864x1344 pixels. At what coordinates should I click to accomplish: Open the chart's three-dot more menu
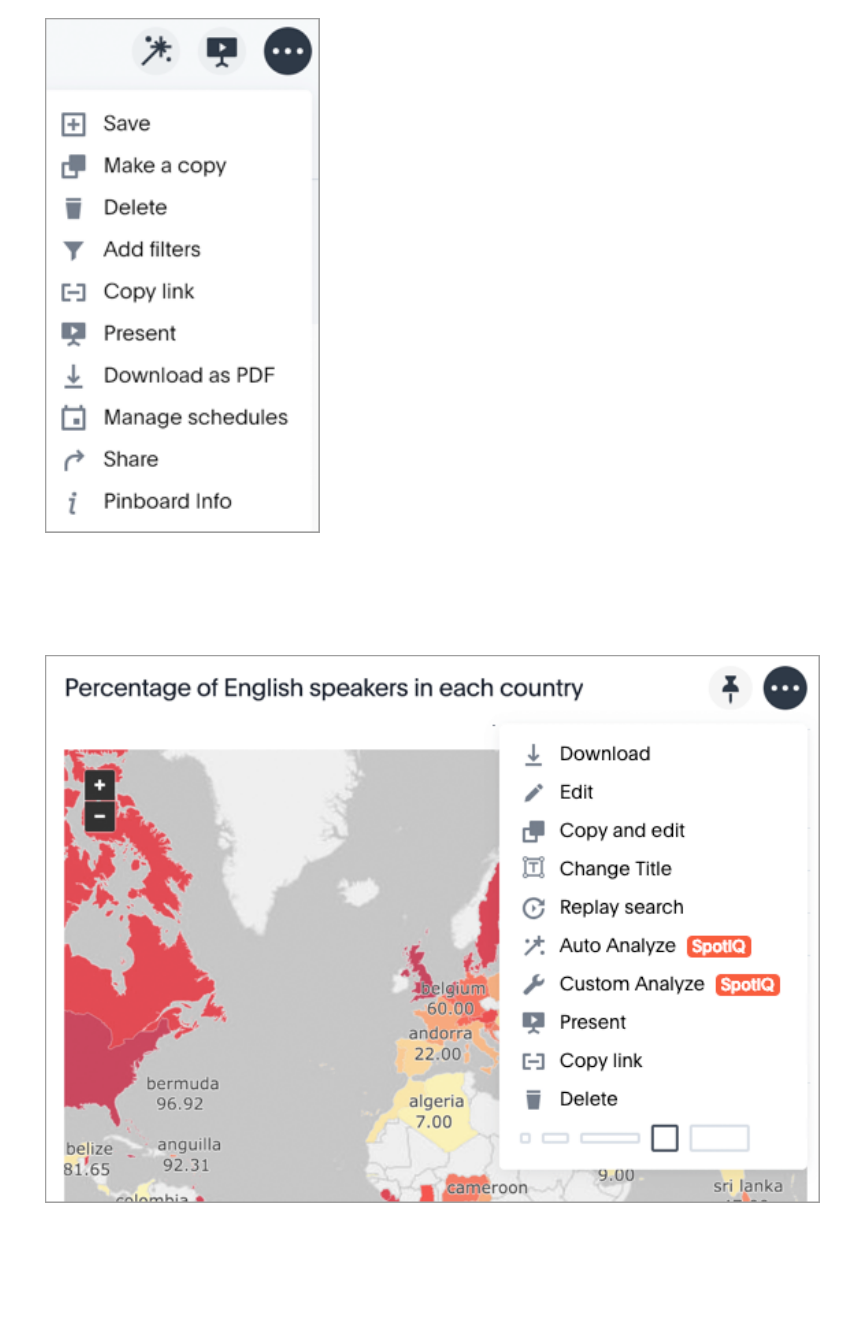tap(786, 688)
